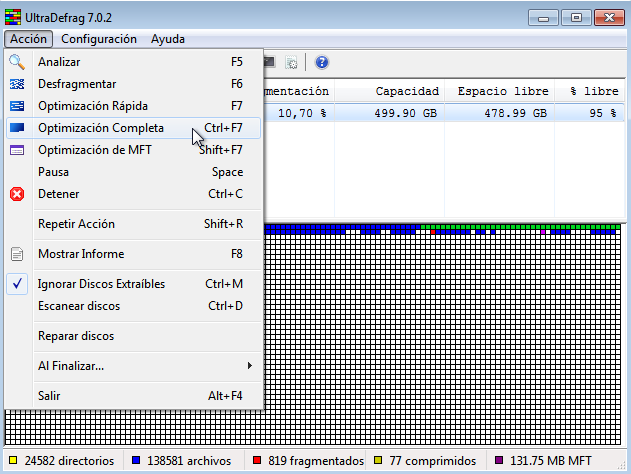Choose the Optimización Completa menu entry
The height and width of the screenshot is (474, 631).
100,128
